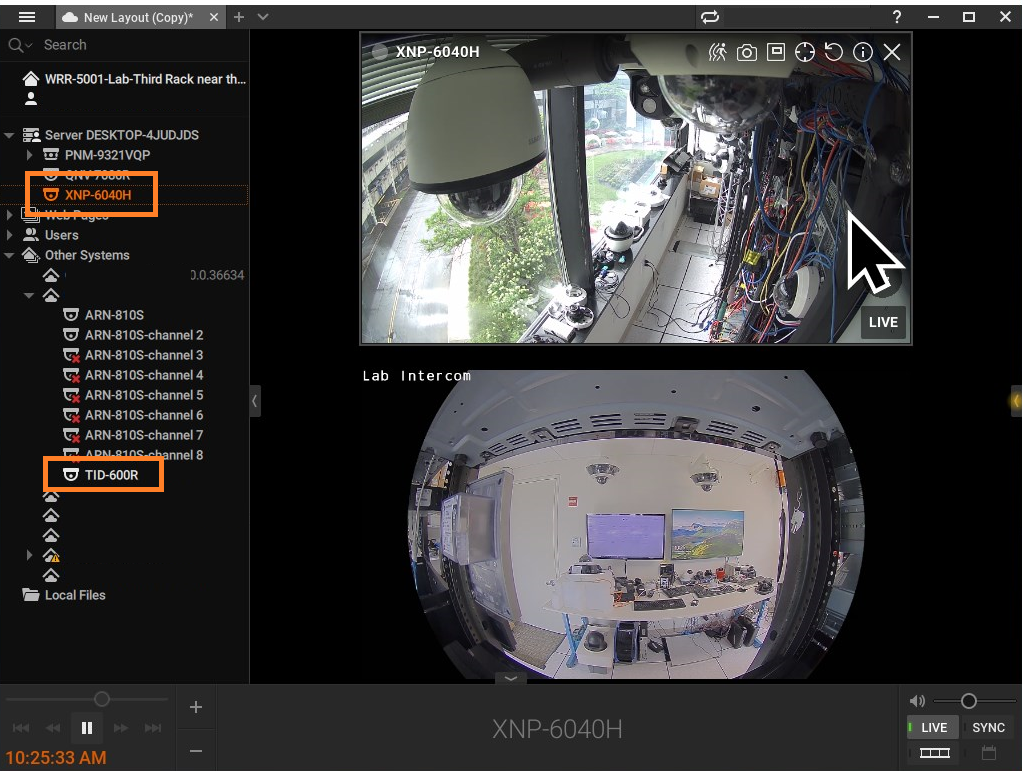Close the New Layout (Copy)* tab
1022x771 pixels.
(214, 18)
